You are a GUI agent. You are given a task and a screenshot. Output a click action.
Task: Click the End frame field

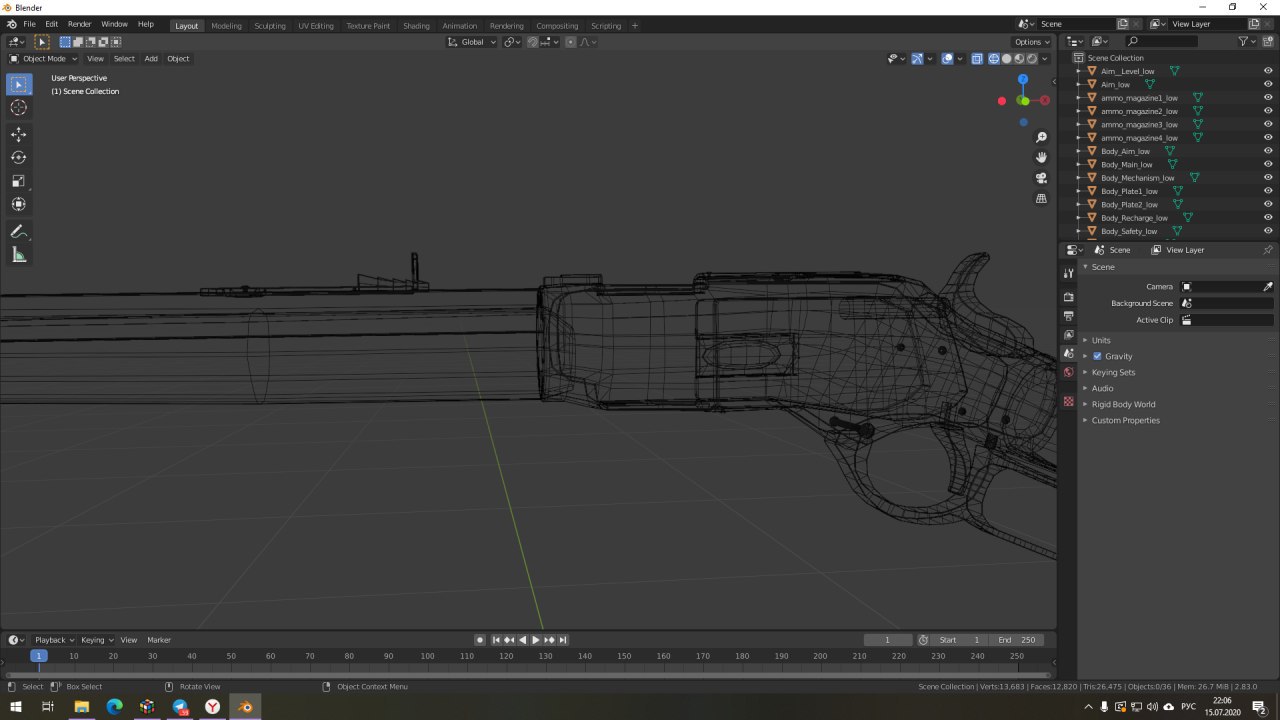click(x=1016, y=640)
